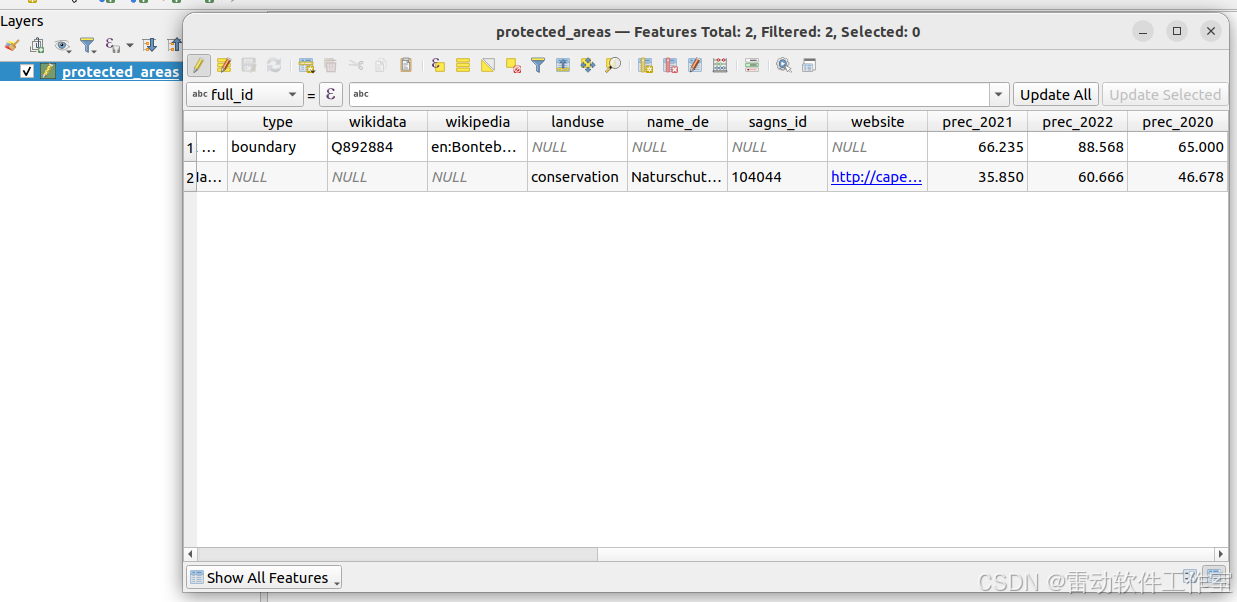Open filter features using form funnel icon
The height and width of the screenshot is (602, 1237).
(538, 65)
